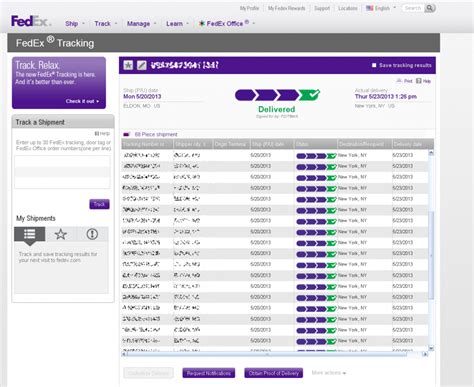Open the alert exclamation tab in My Shipments

click(92, 234)
